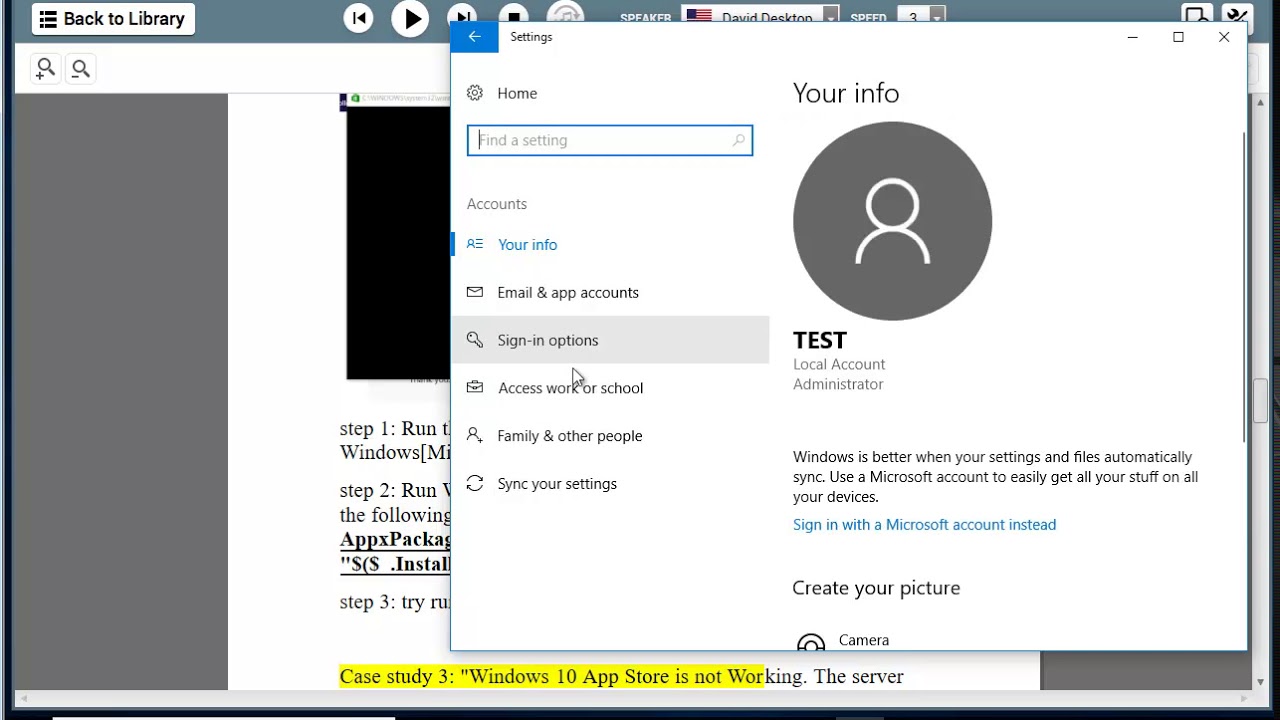Click the Create your picture heading

click(876, 588)
